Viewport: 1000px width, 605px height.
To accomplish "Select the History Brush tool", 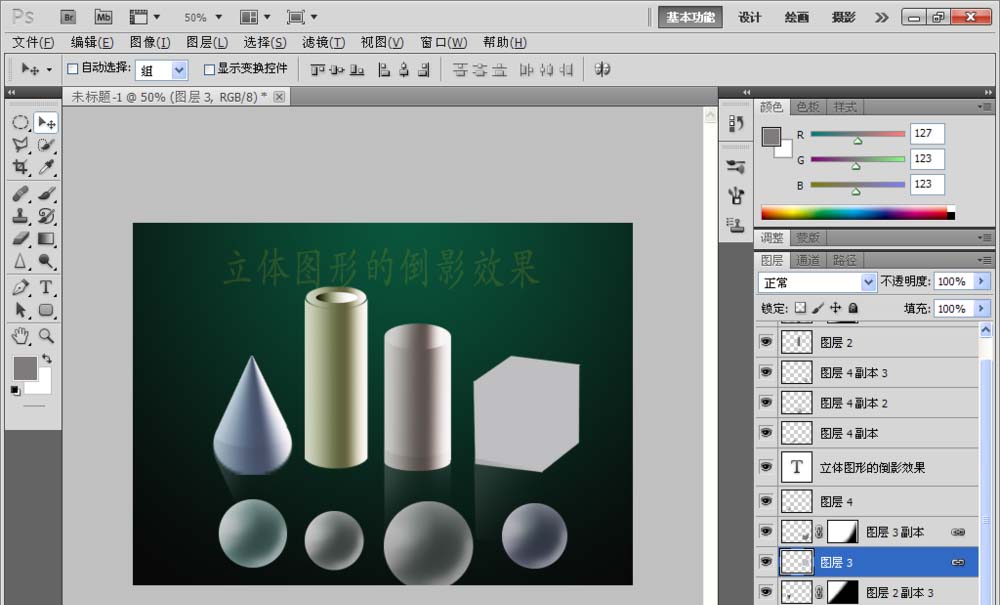I will coord(46,216).
